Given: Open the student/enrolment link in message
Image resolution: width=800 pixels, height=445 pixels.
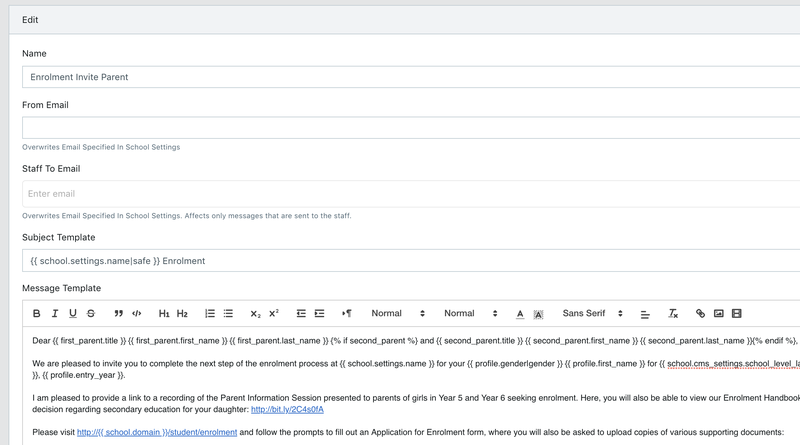Looking at the screenshot, I should click(x=157, y=432).
